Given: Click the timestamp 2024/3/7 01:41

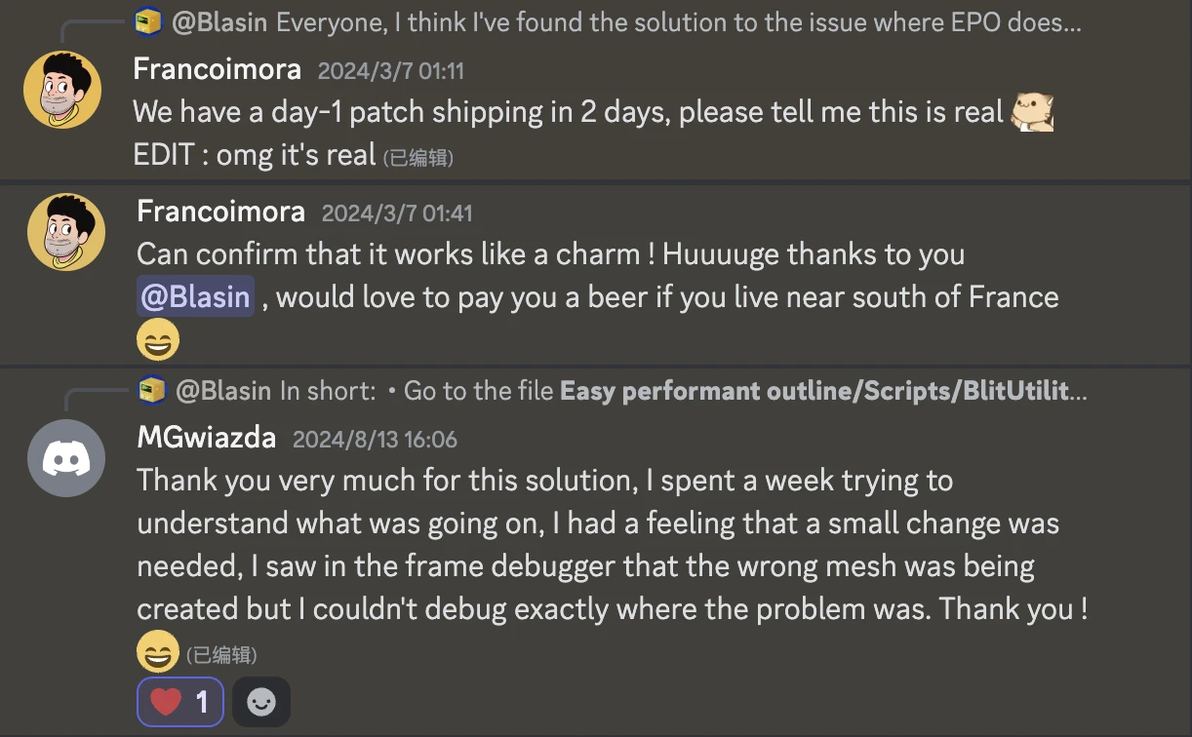Looking at the screenshot, I should coord(397,212).
